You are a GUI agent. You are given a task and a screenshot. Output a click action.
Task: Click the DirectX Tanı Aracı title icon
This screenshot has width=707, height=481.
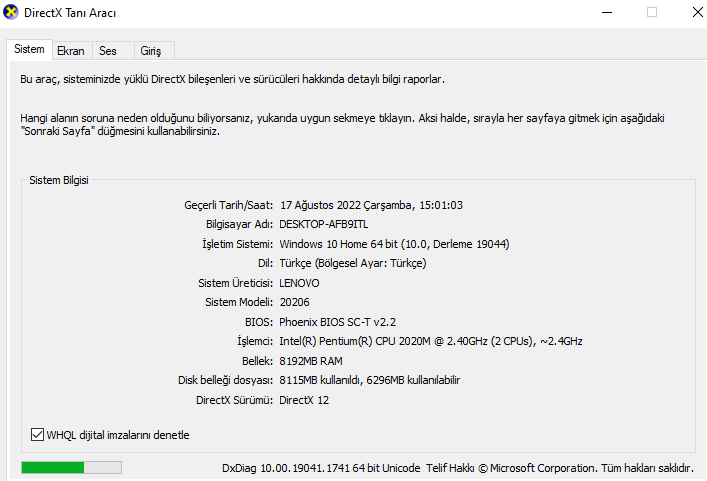pyautogui.click(x=10, y=12)
